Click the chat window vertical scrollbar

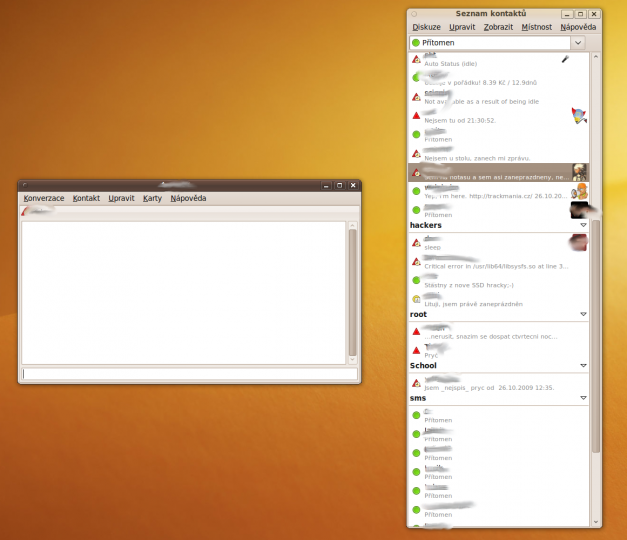click(352, 292)
